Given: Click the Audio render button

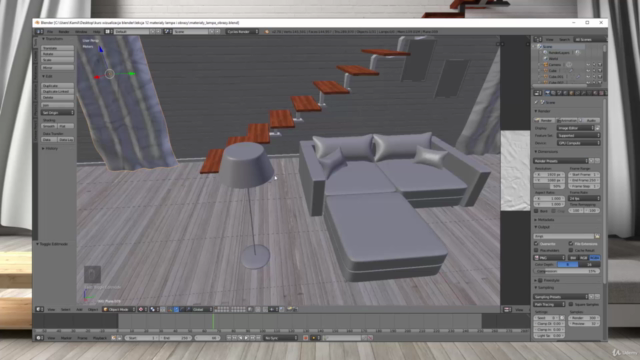Looking at the screenshot, I should [589, 120].
